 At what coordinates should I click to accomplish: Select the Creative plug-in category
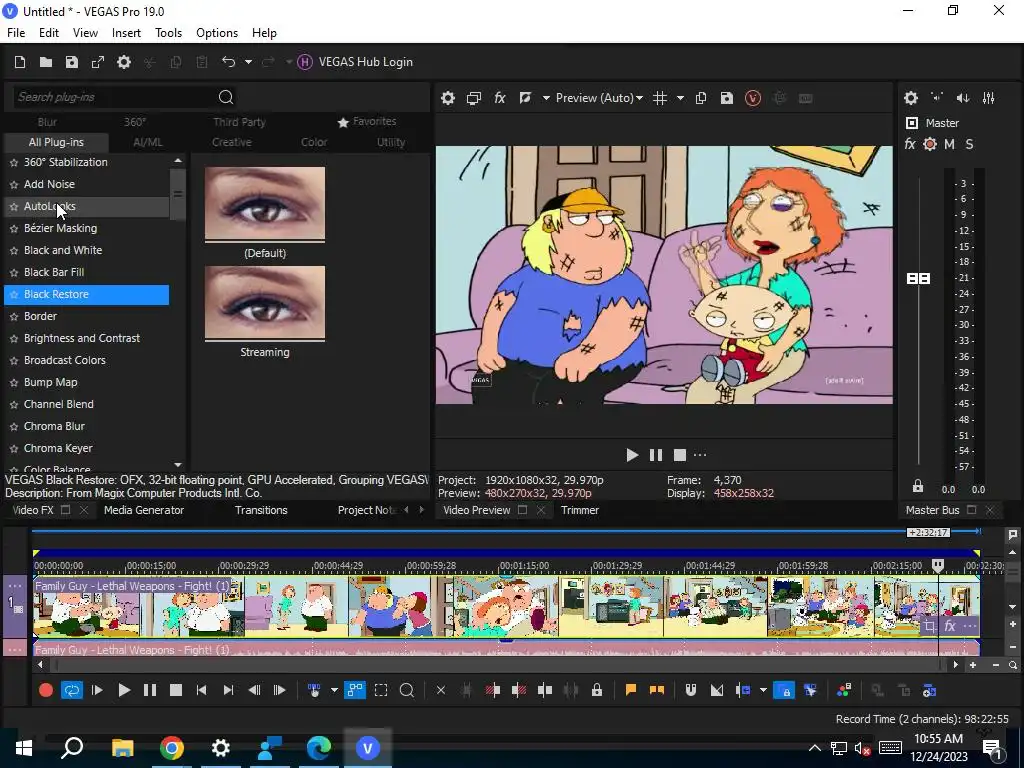tap(231, 142)
